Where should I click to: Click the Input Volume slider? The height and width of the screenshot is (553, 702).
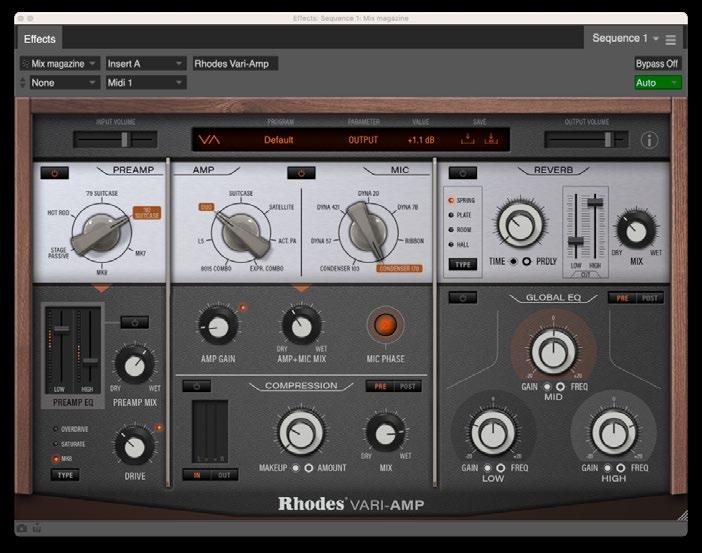(x=115, y=140)
